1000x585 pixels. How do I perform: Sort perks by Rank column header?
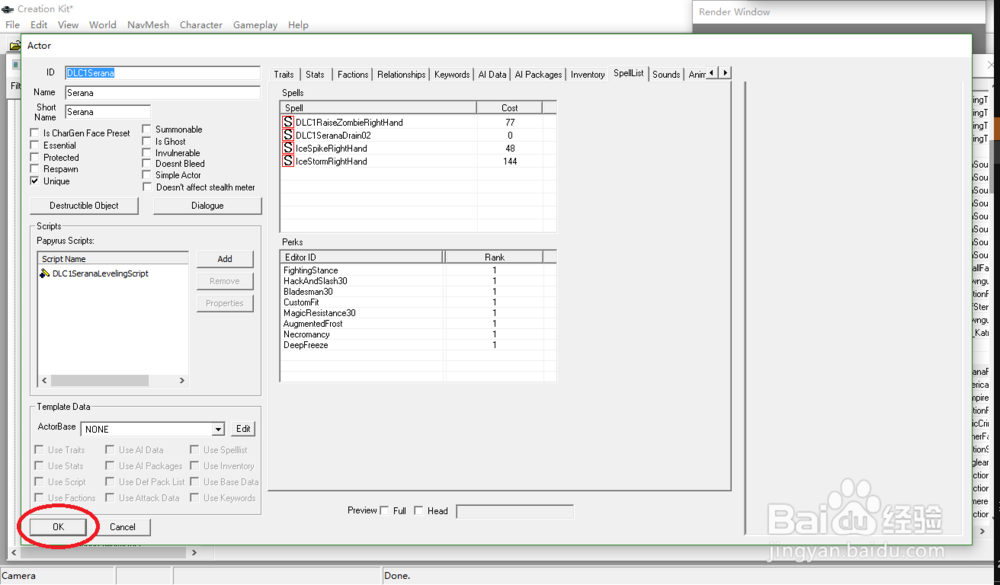tap(494, 257)
